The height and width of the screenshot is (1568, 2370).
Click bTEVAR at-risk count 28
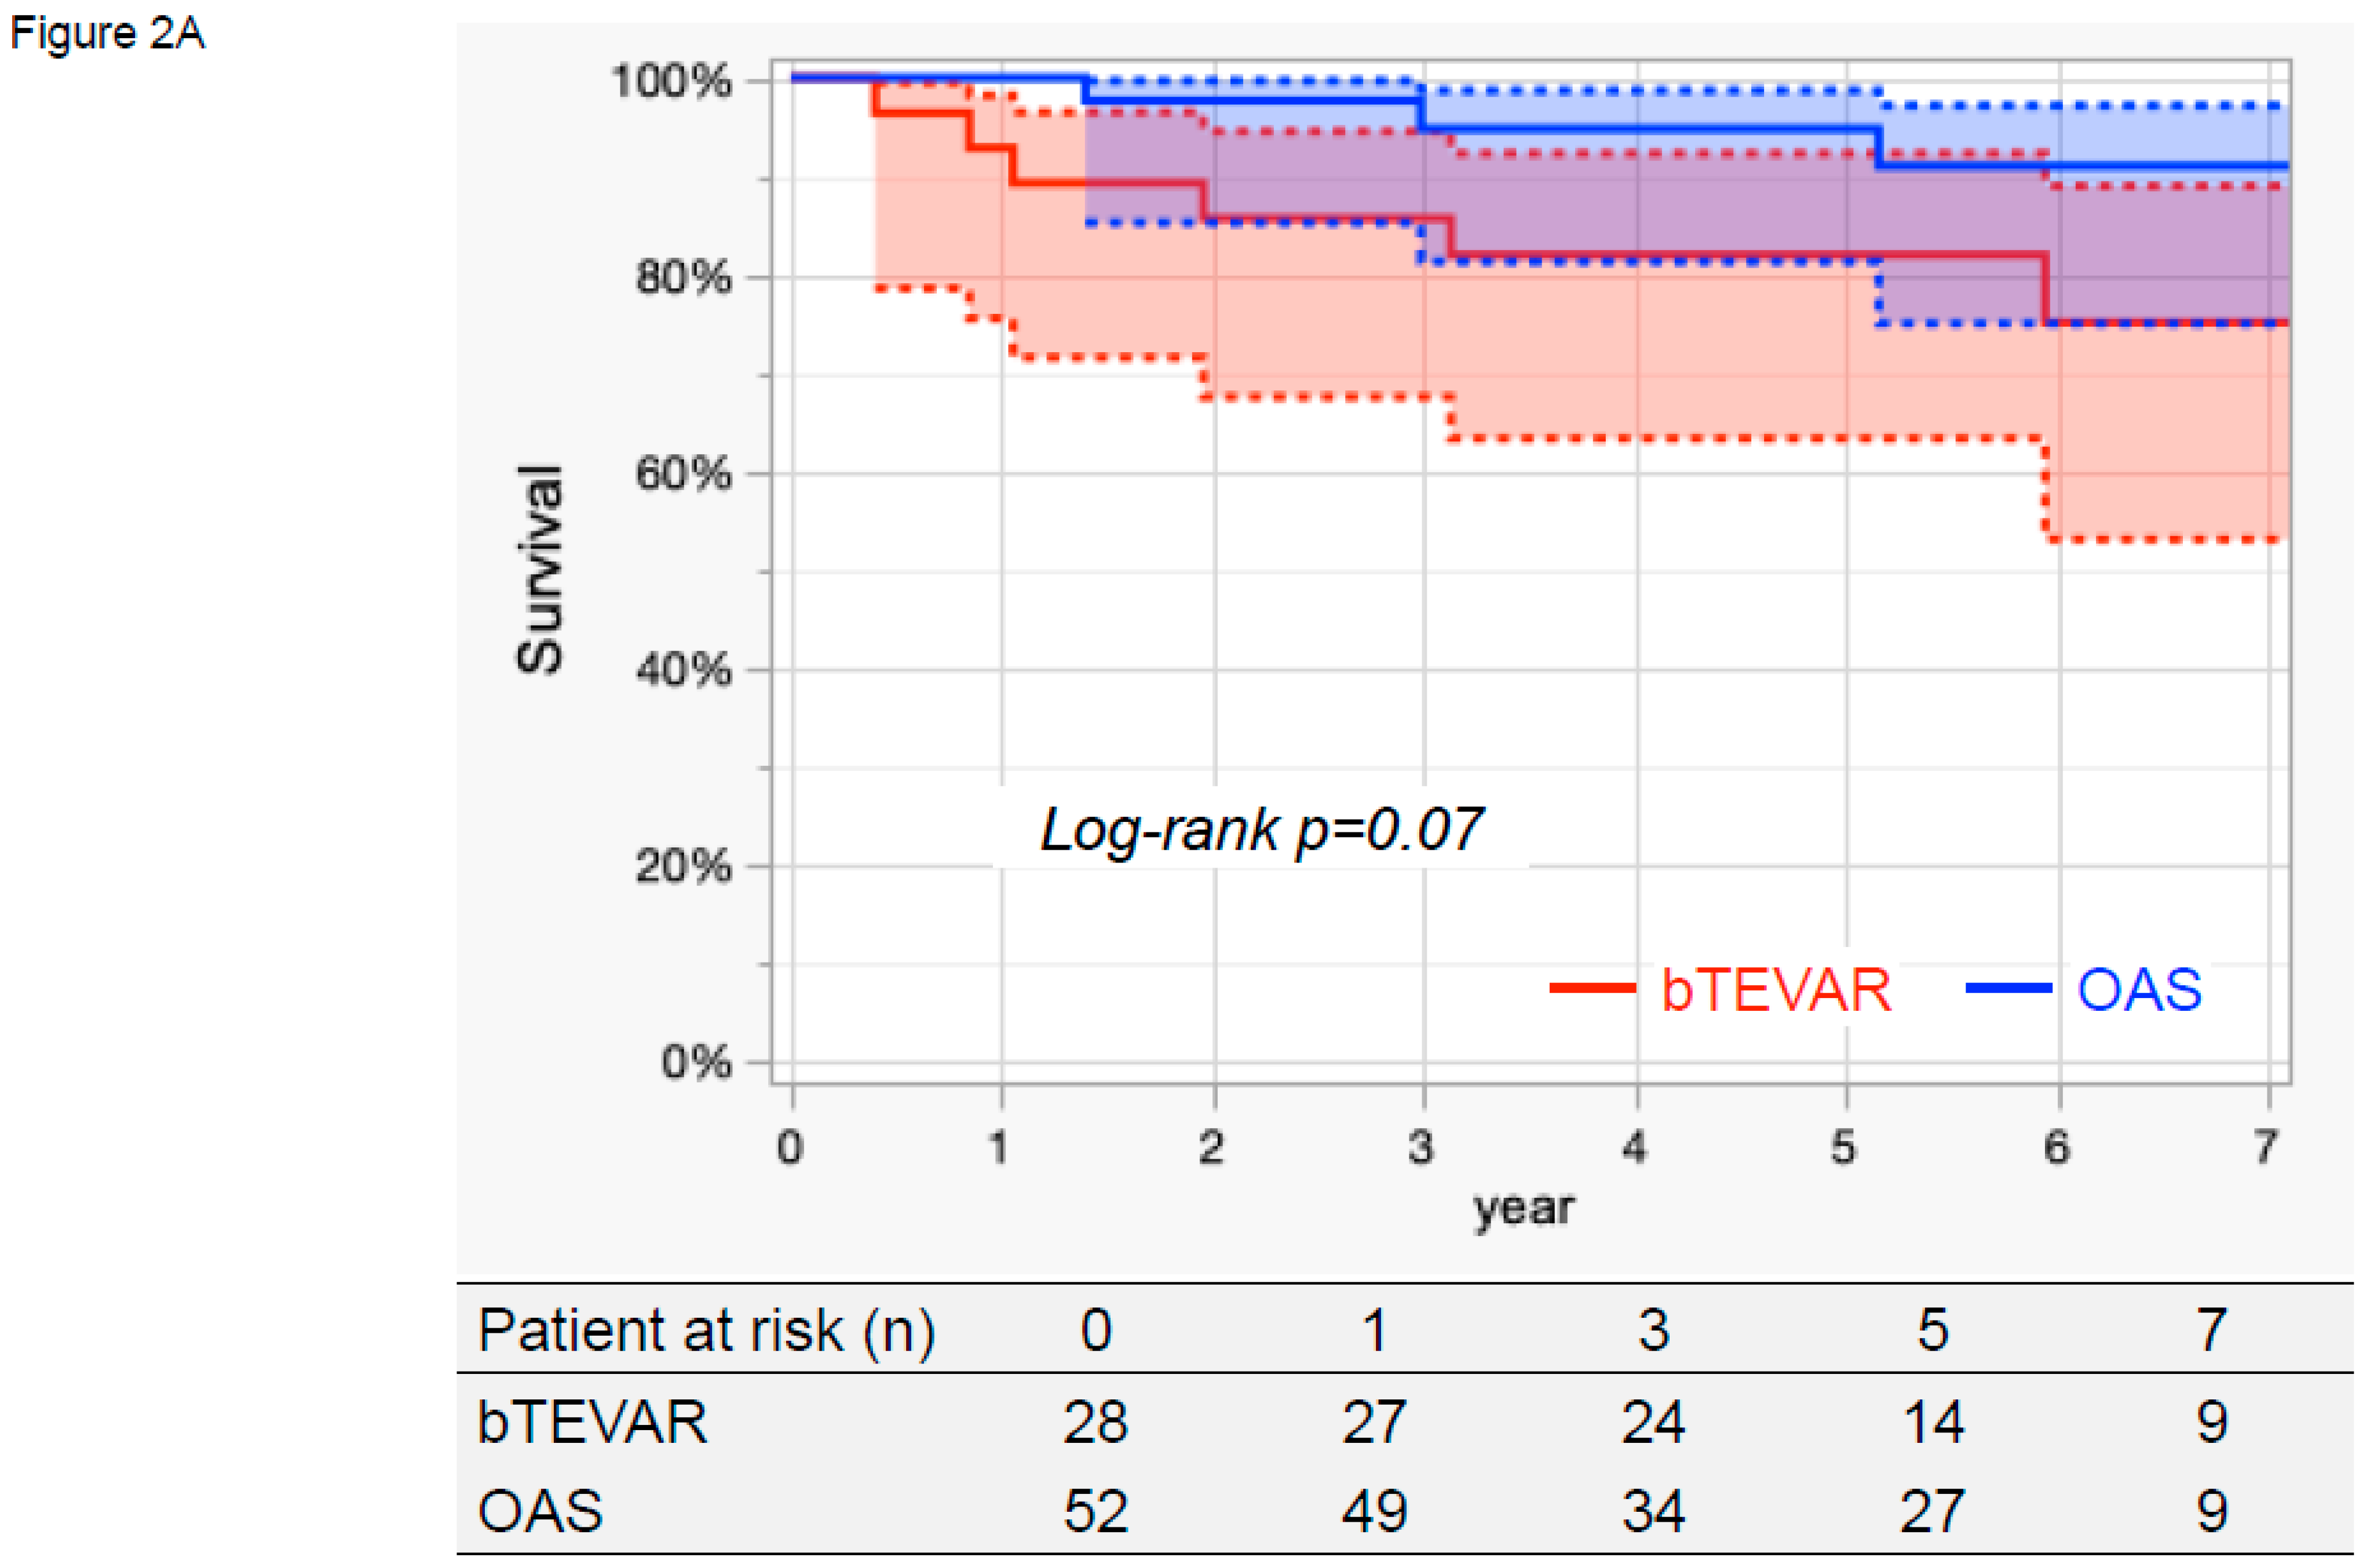point(1095,1422)
